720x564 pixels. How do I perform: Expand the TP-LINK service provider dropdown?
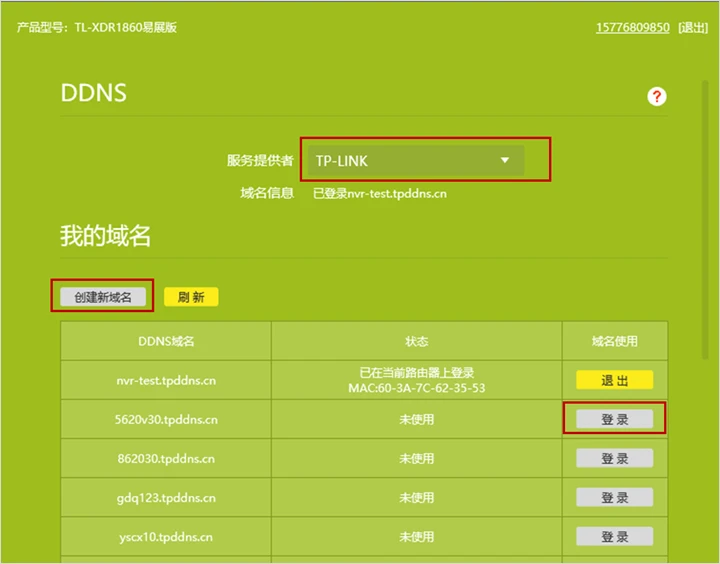point(416,160)
